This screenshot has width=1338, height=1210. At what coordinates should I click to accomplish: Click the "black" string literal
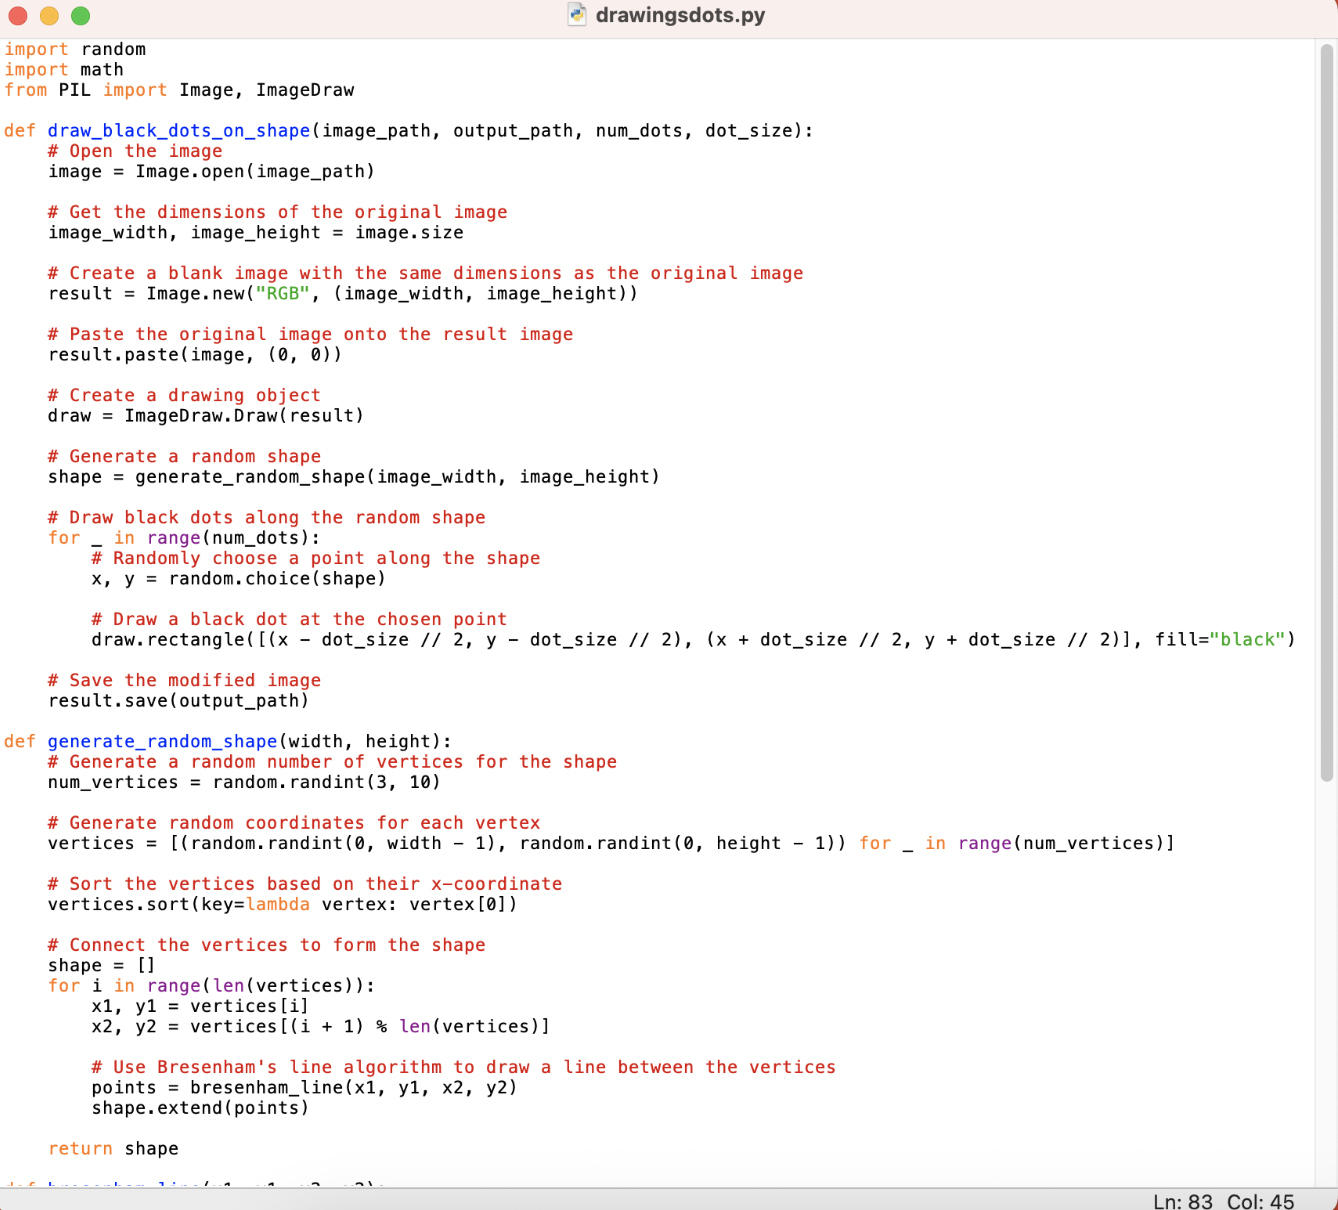tap(1247, 639)
